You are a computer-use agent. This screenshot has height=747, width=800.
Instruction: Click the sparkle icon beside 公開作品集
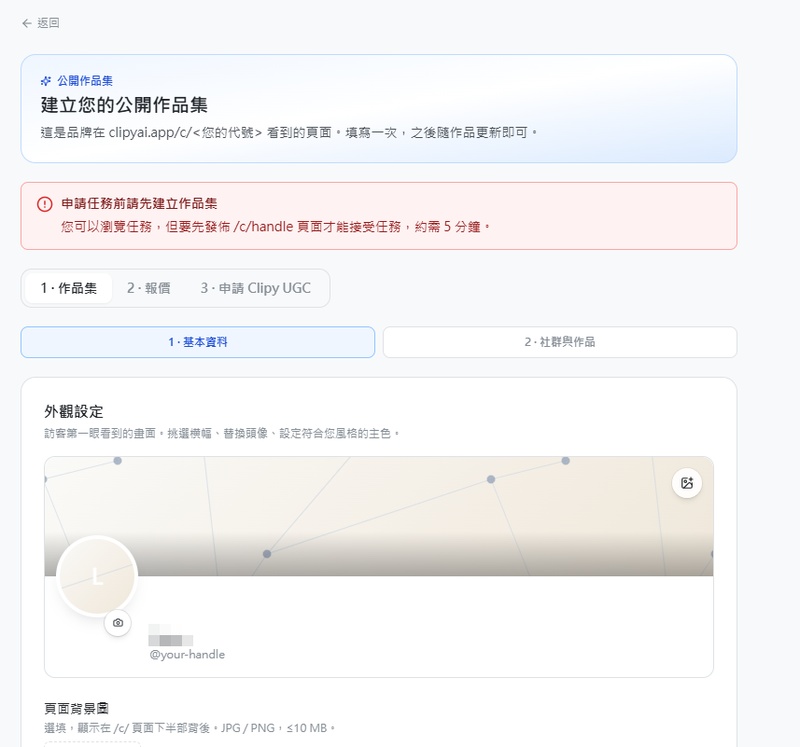46,81
